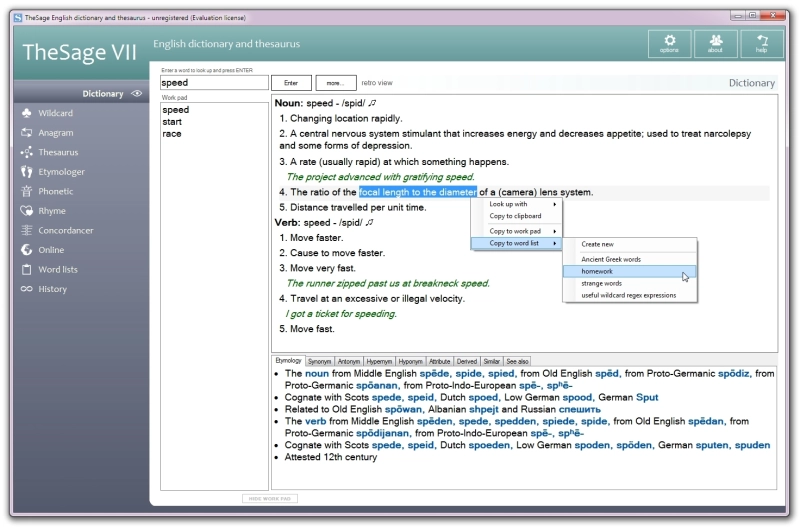Click TheSage app icon in title bar
800x527 pixels.
point(18,17)
